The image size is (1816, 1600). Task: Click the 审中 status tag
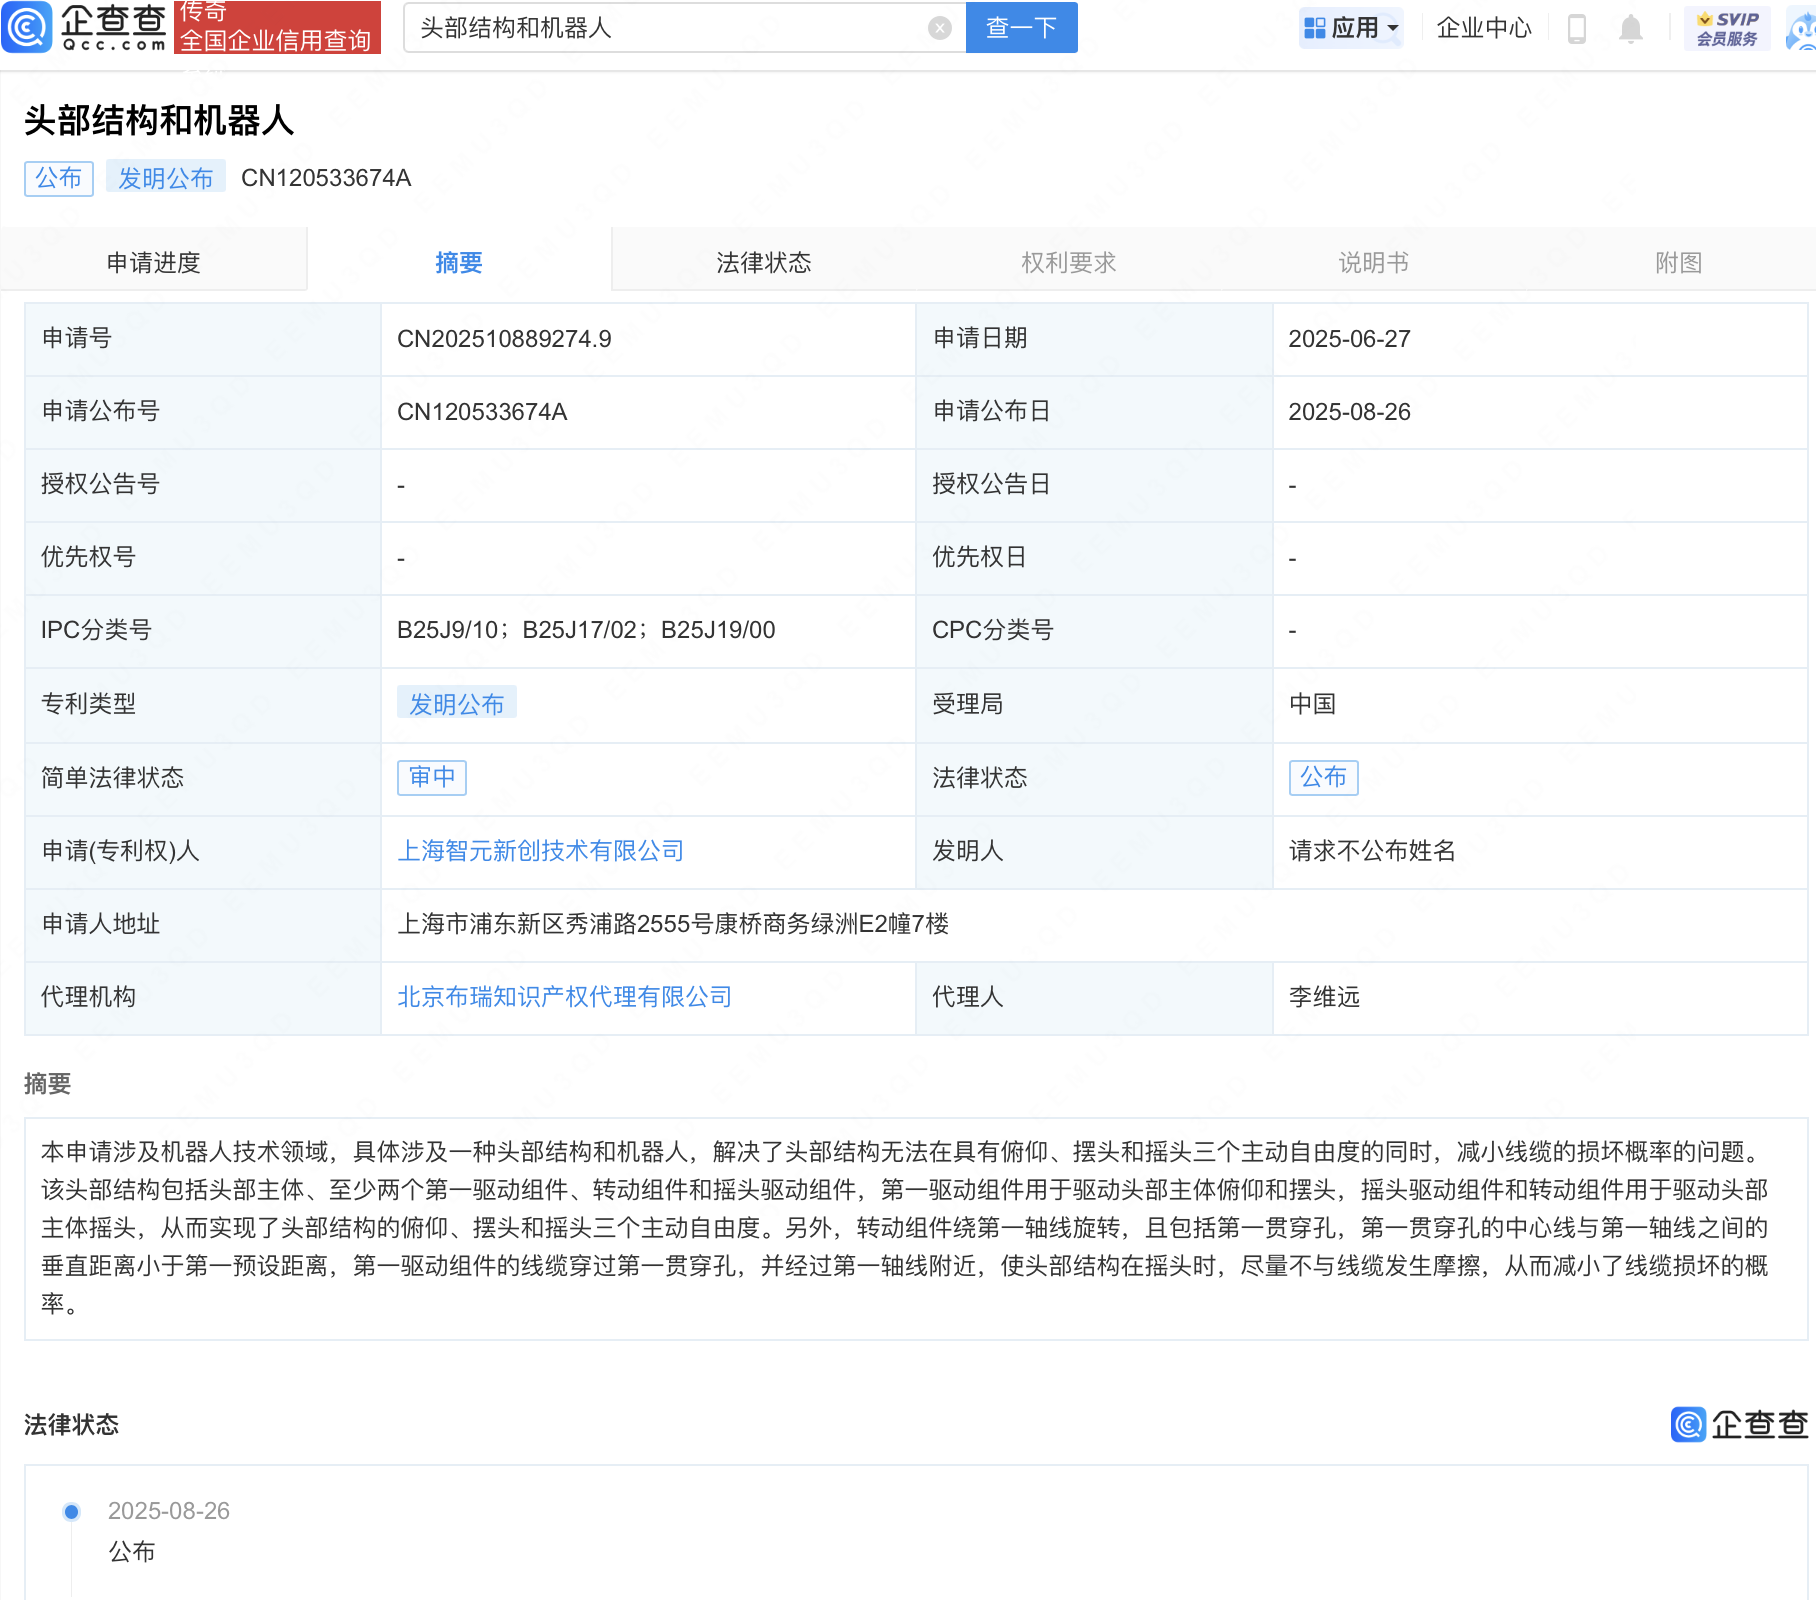432,777
